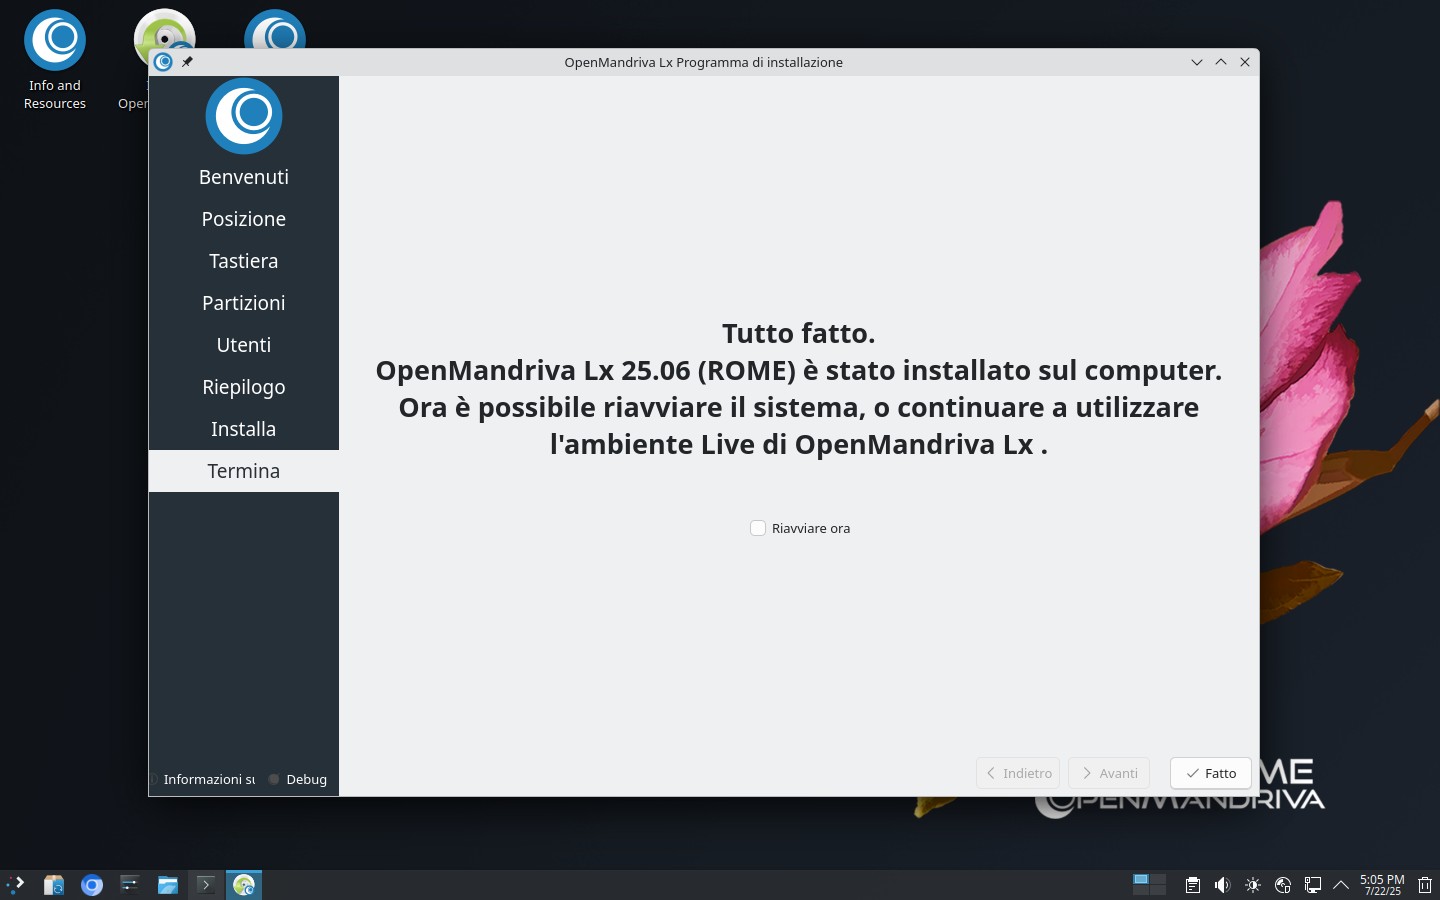Open the network connections tray icon
The height and width of the screenshot is (900, 1440).
click(1312, 885)
